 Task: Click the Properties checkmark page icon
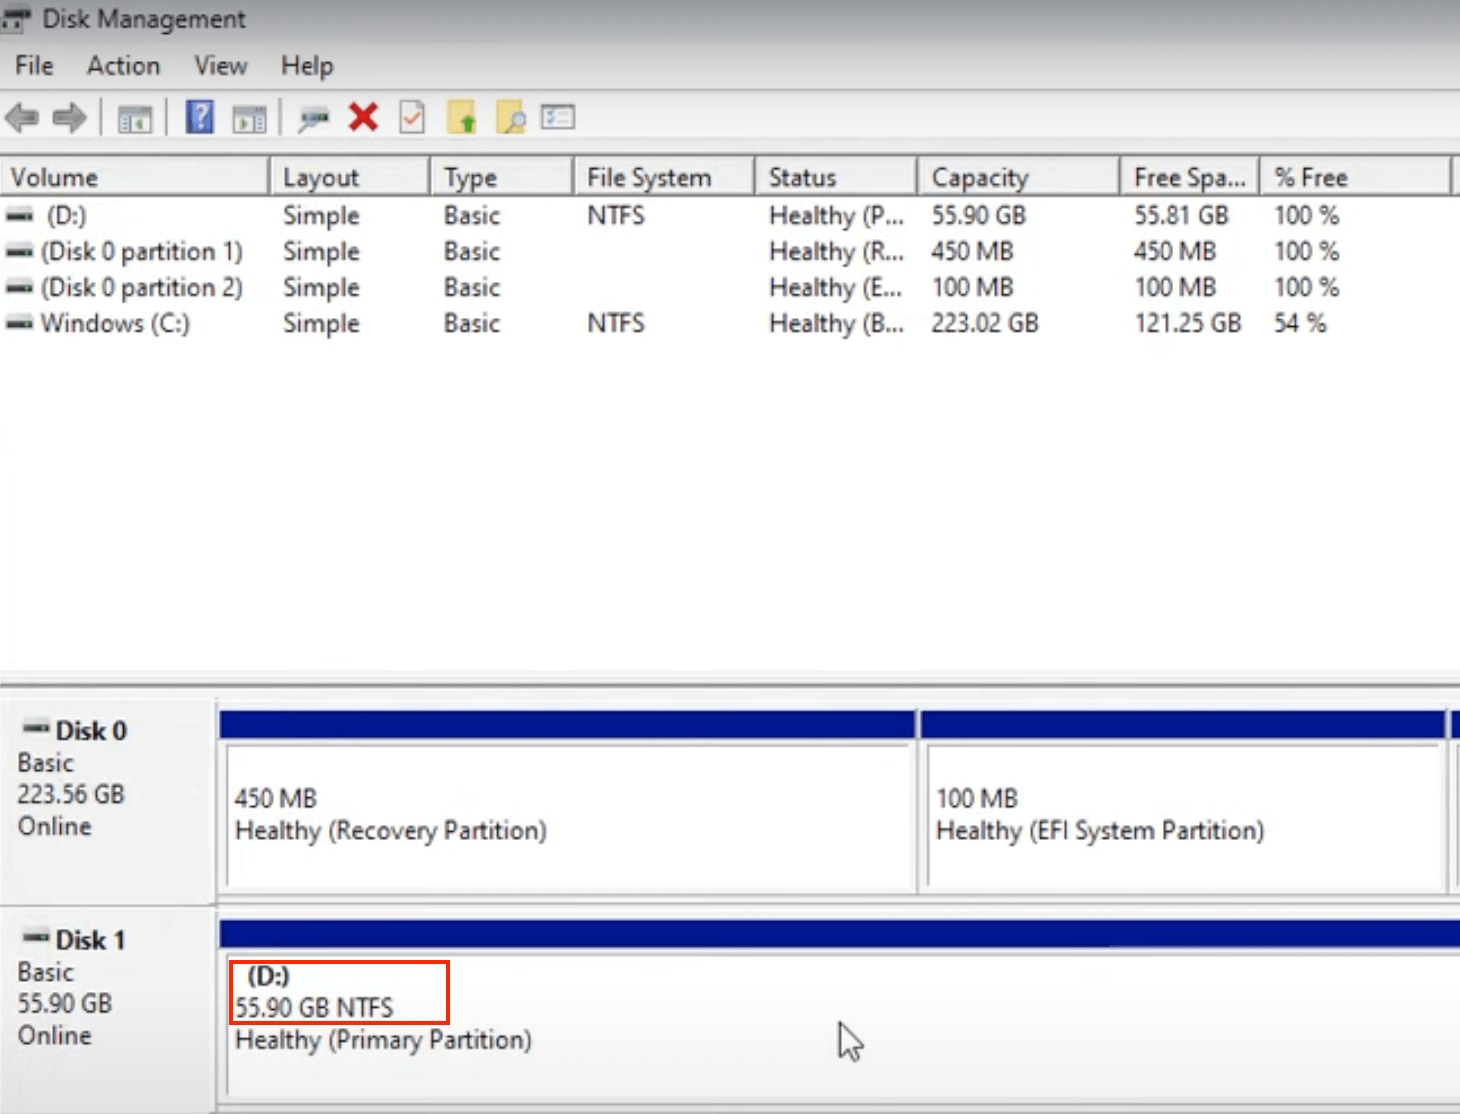412,118
